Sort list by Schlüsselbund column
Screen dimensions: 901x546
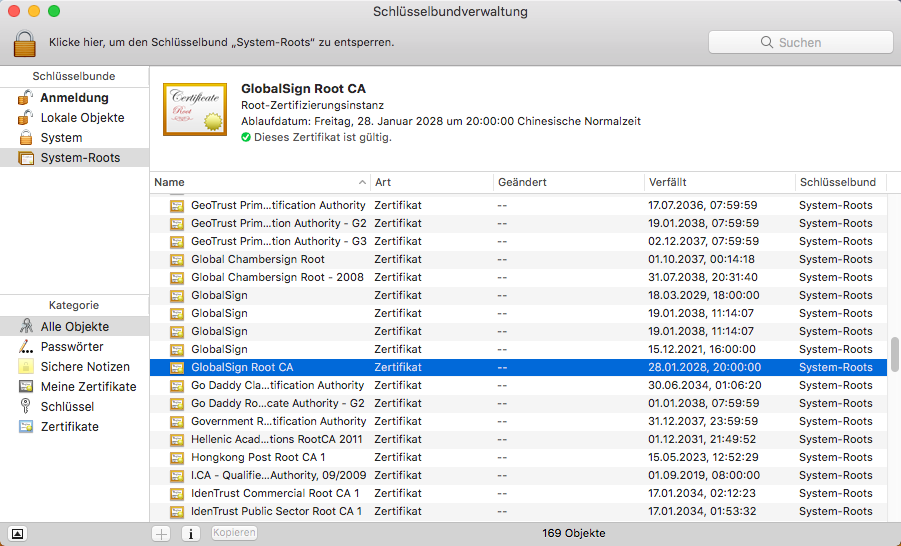(x=841, y=182)
